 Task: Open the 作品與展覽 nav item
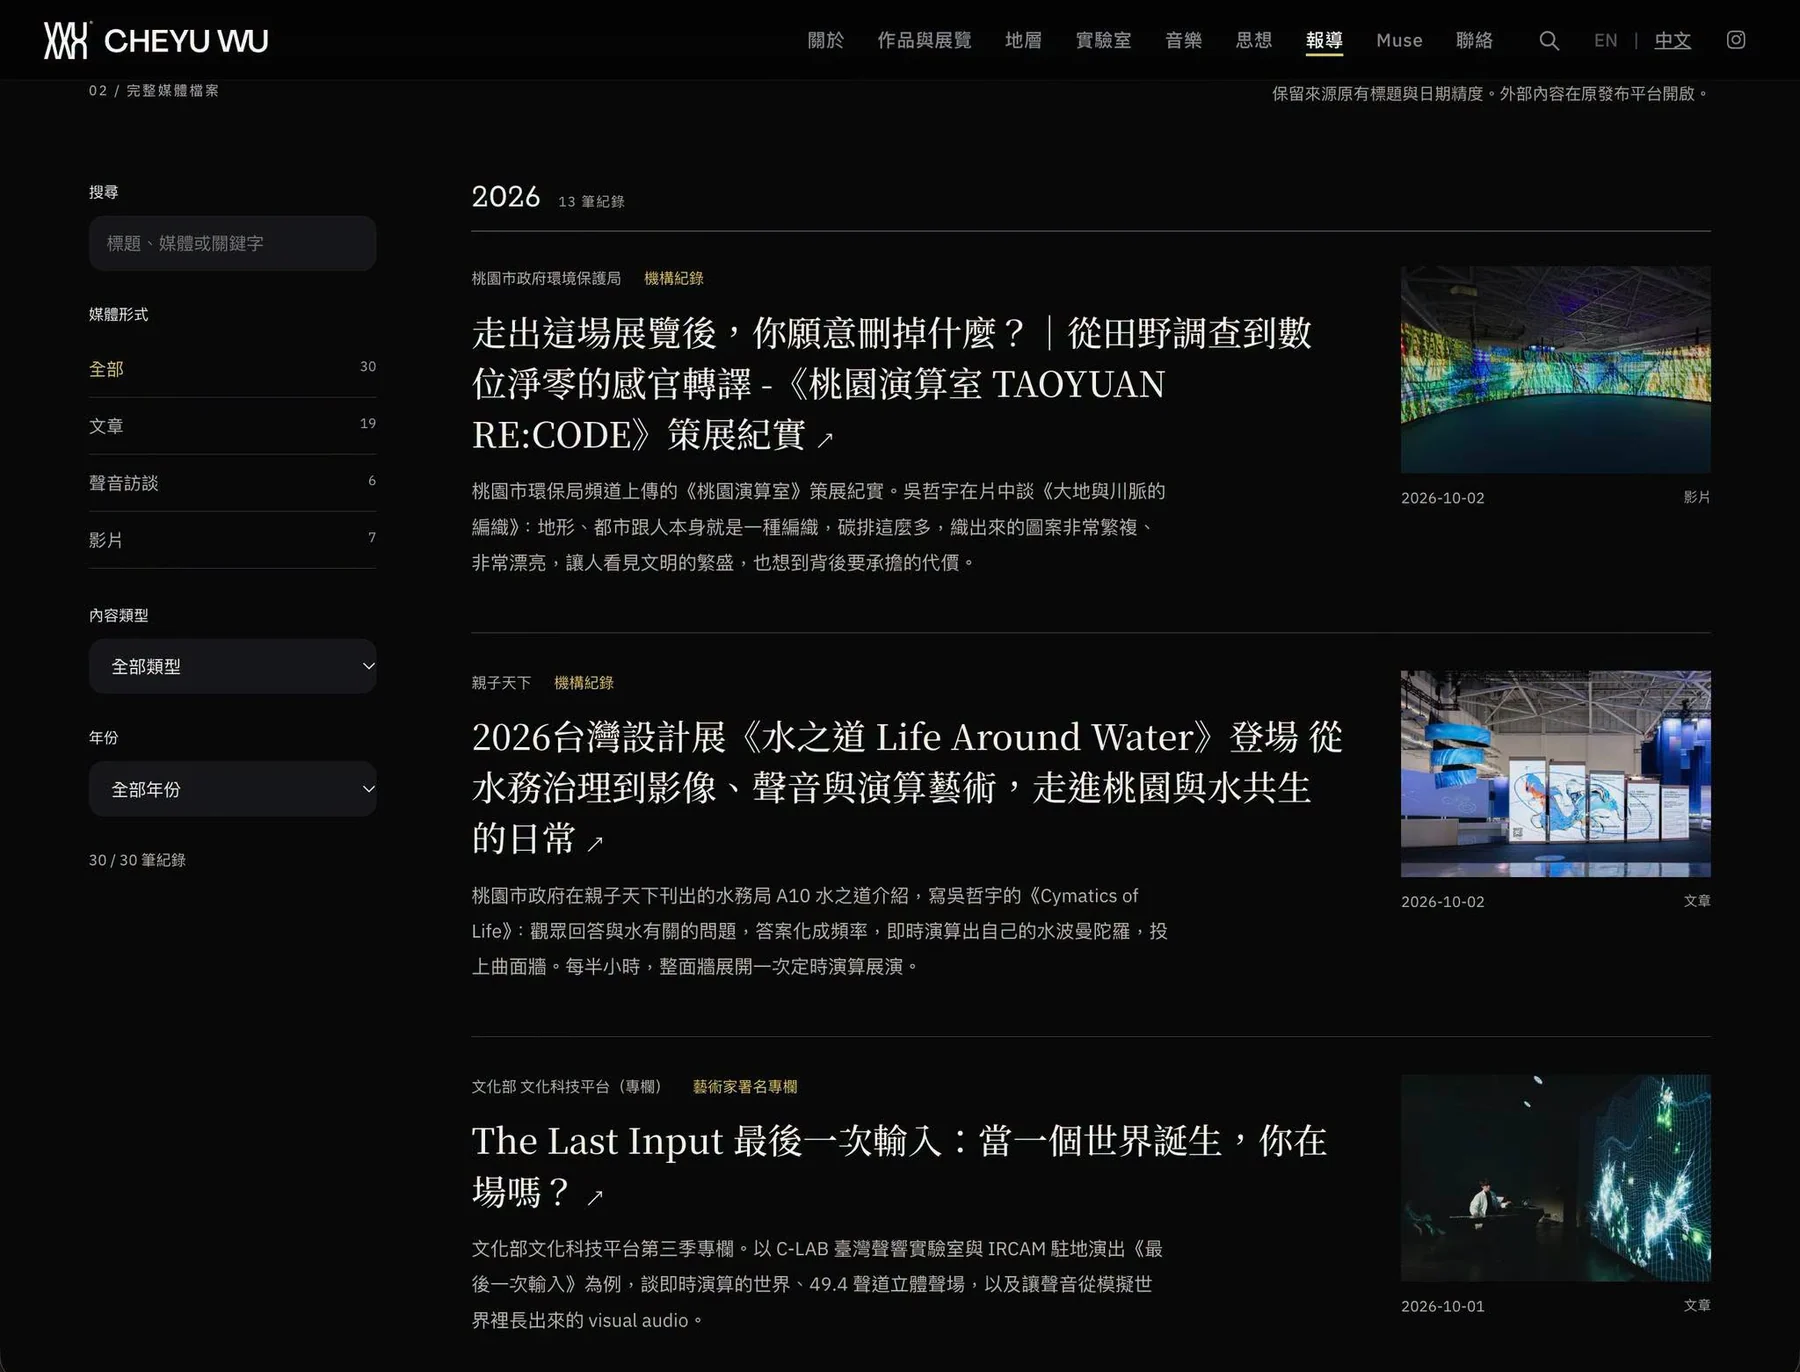(924, 40)
